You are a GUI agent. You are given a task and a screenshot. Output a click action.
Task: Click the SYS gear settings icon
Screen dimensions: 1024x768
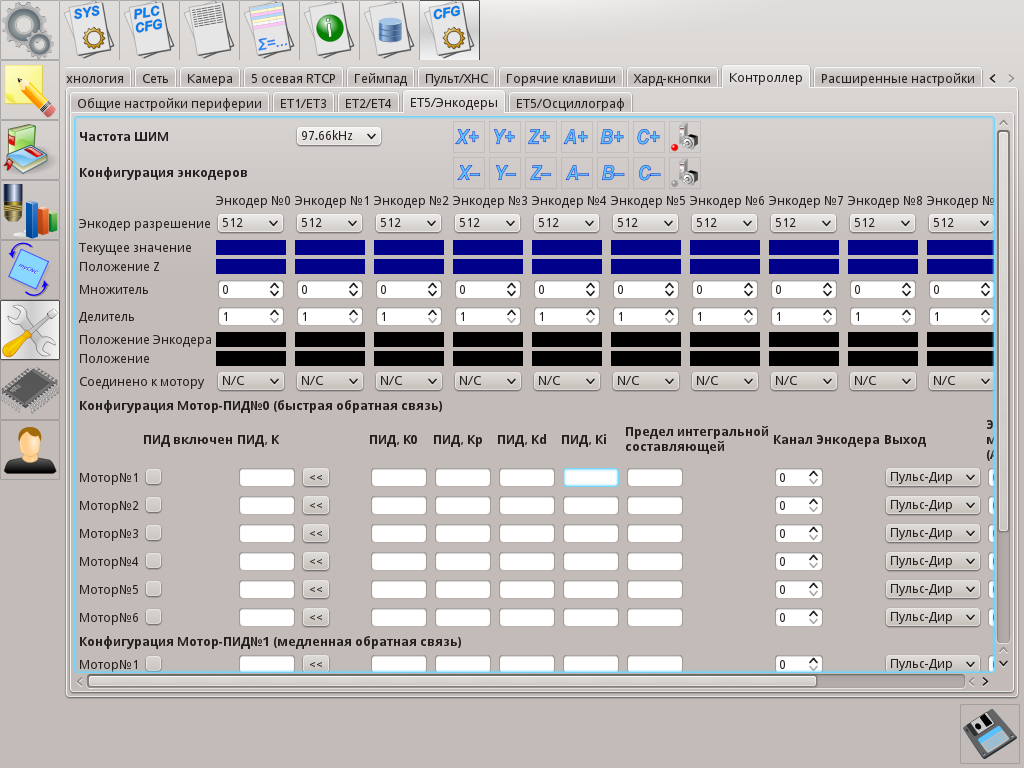coord(90,29)
